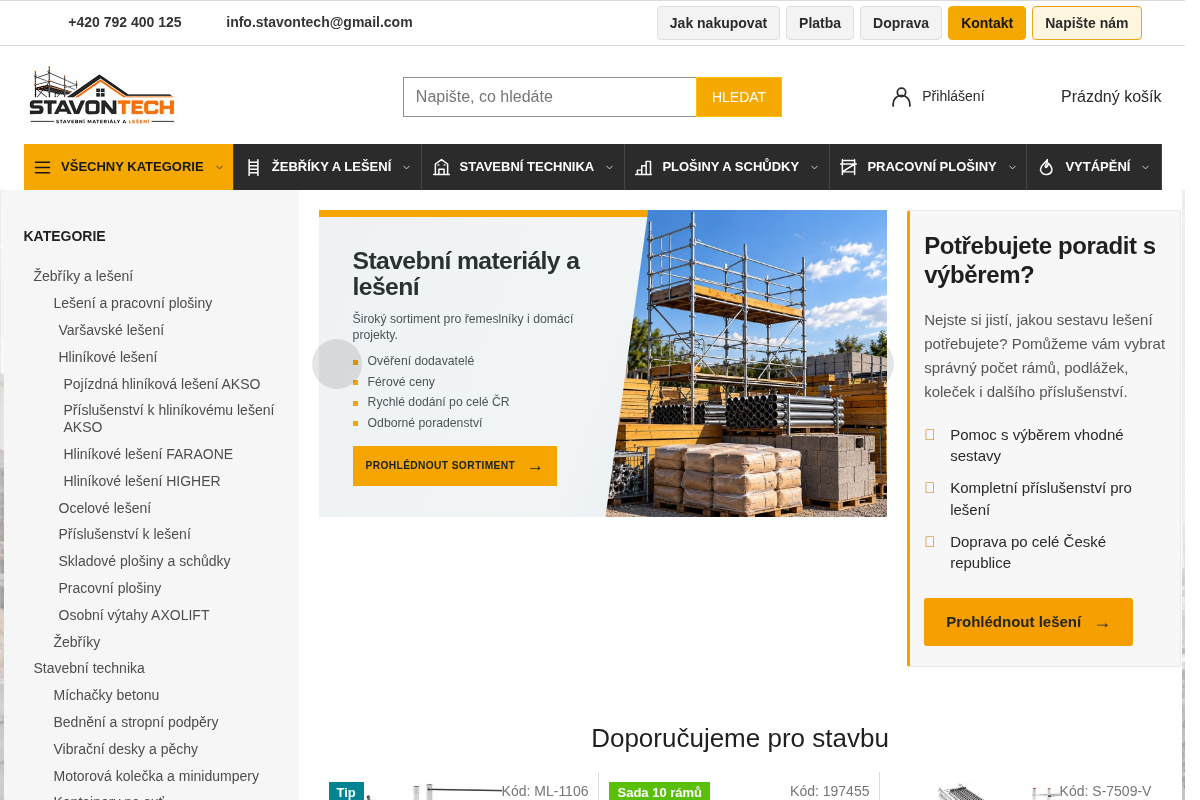Select Žebříky in the sidebar
The width and height of the screenshot is (1200, 800).
[77, 642]
